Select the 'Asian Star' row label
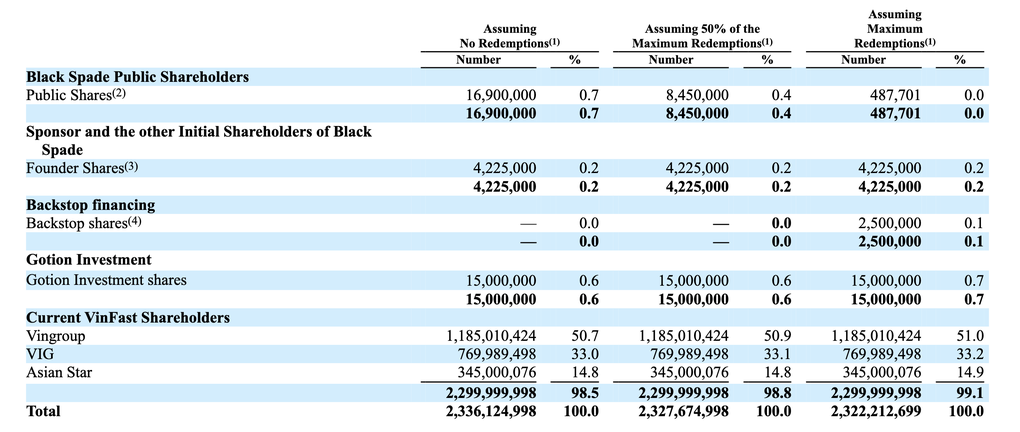This screenshot has width=1020, height=432. [x=58, y=373]
